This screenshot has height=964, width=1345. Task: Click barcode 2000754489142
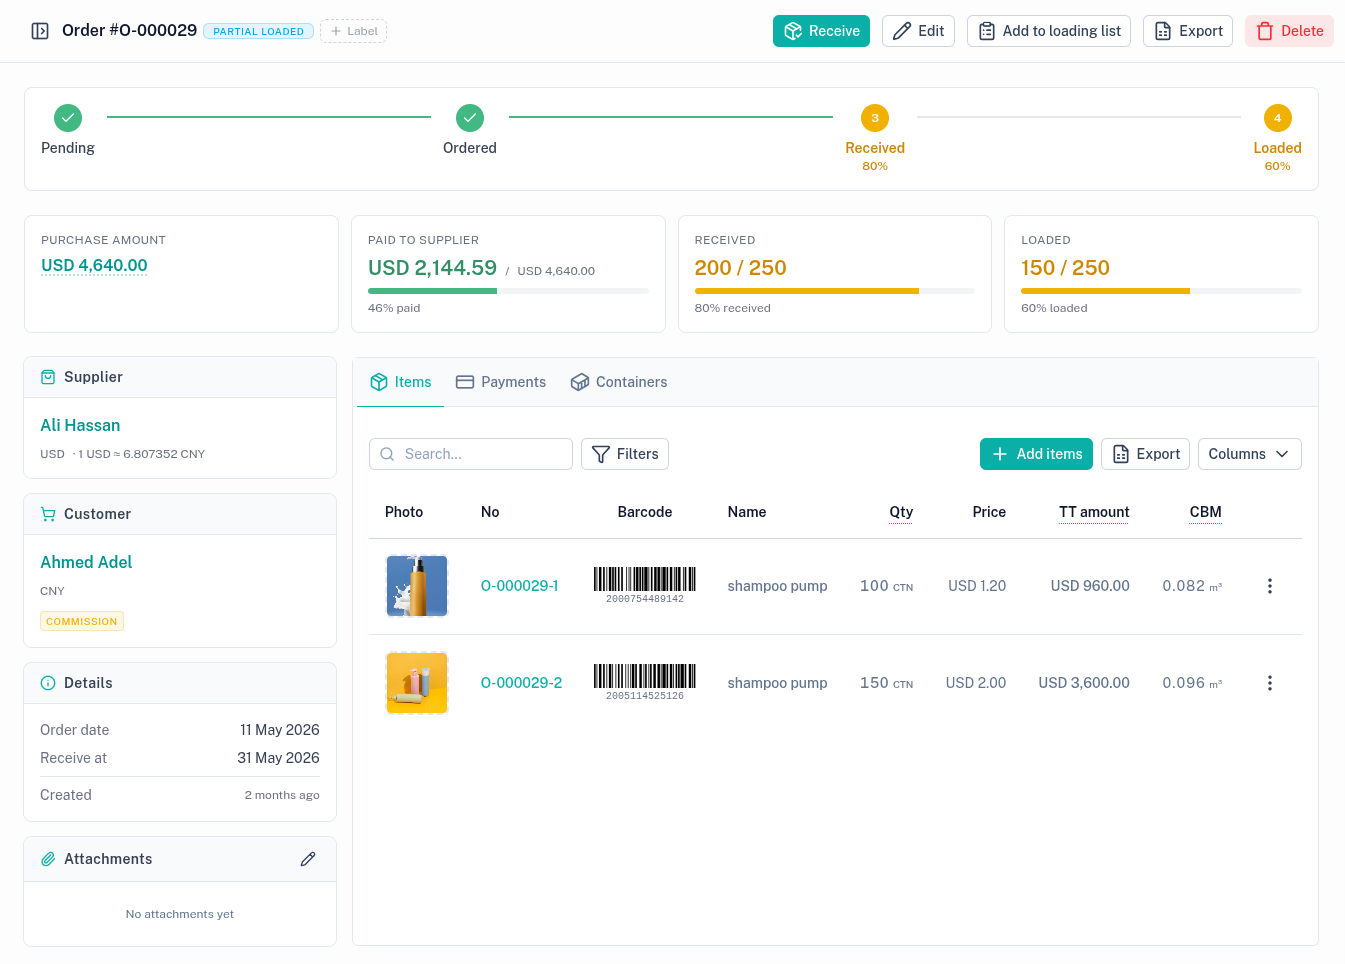[645, 585]
